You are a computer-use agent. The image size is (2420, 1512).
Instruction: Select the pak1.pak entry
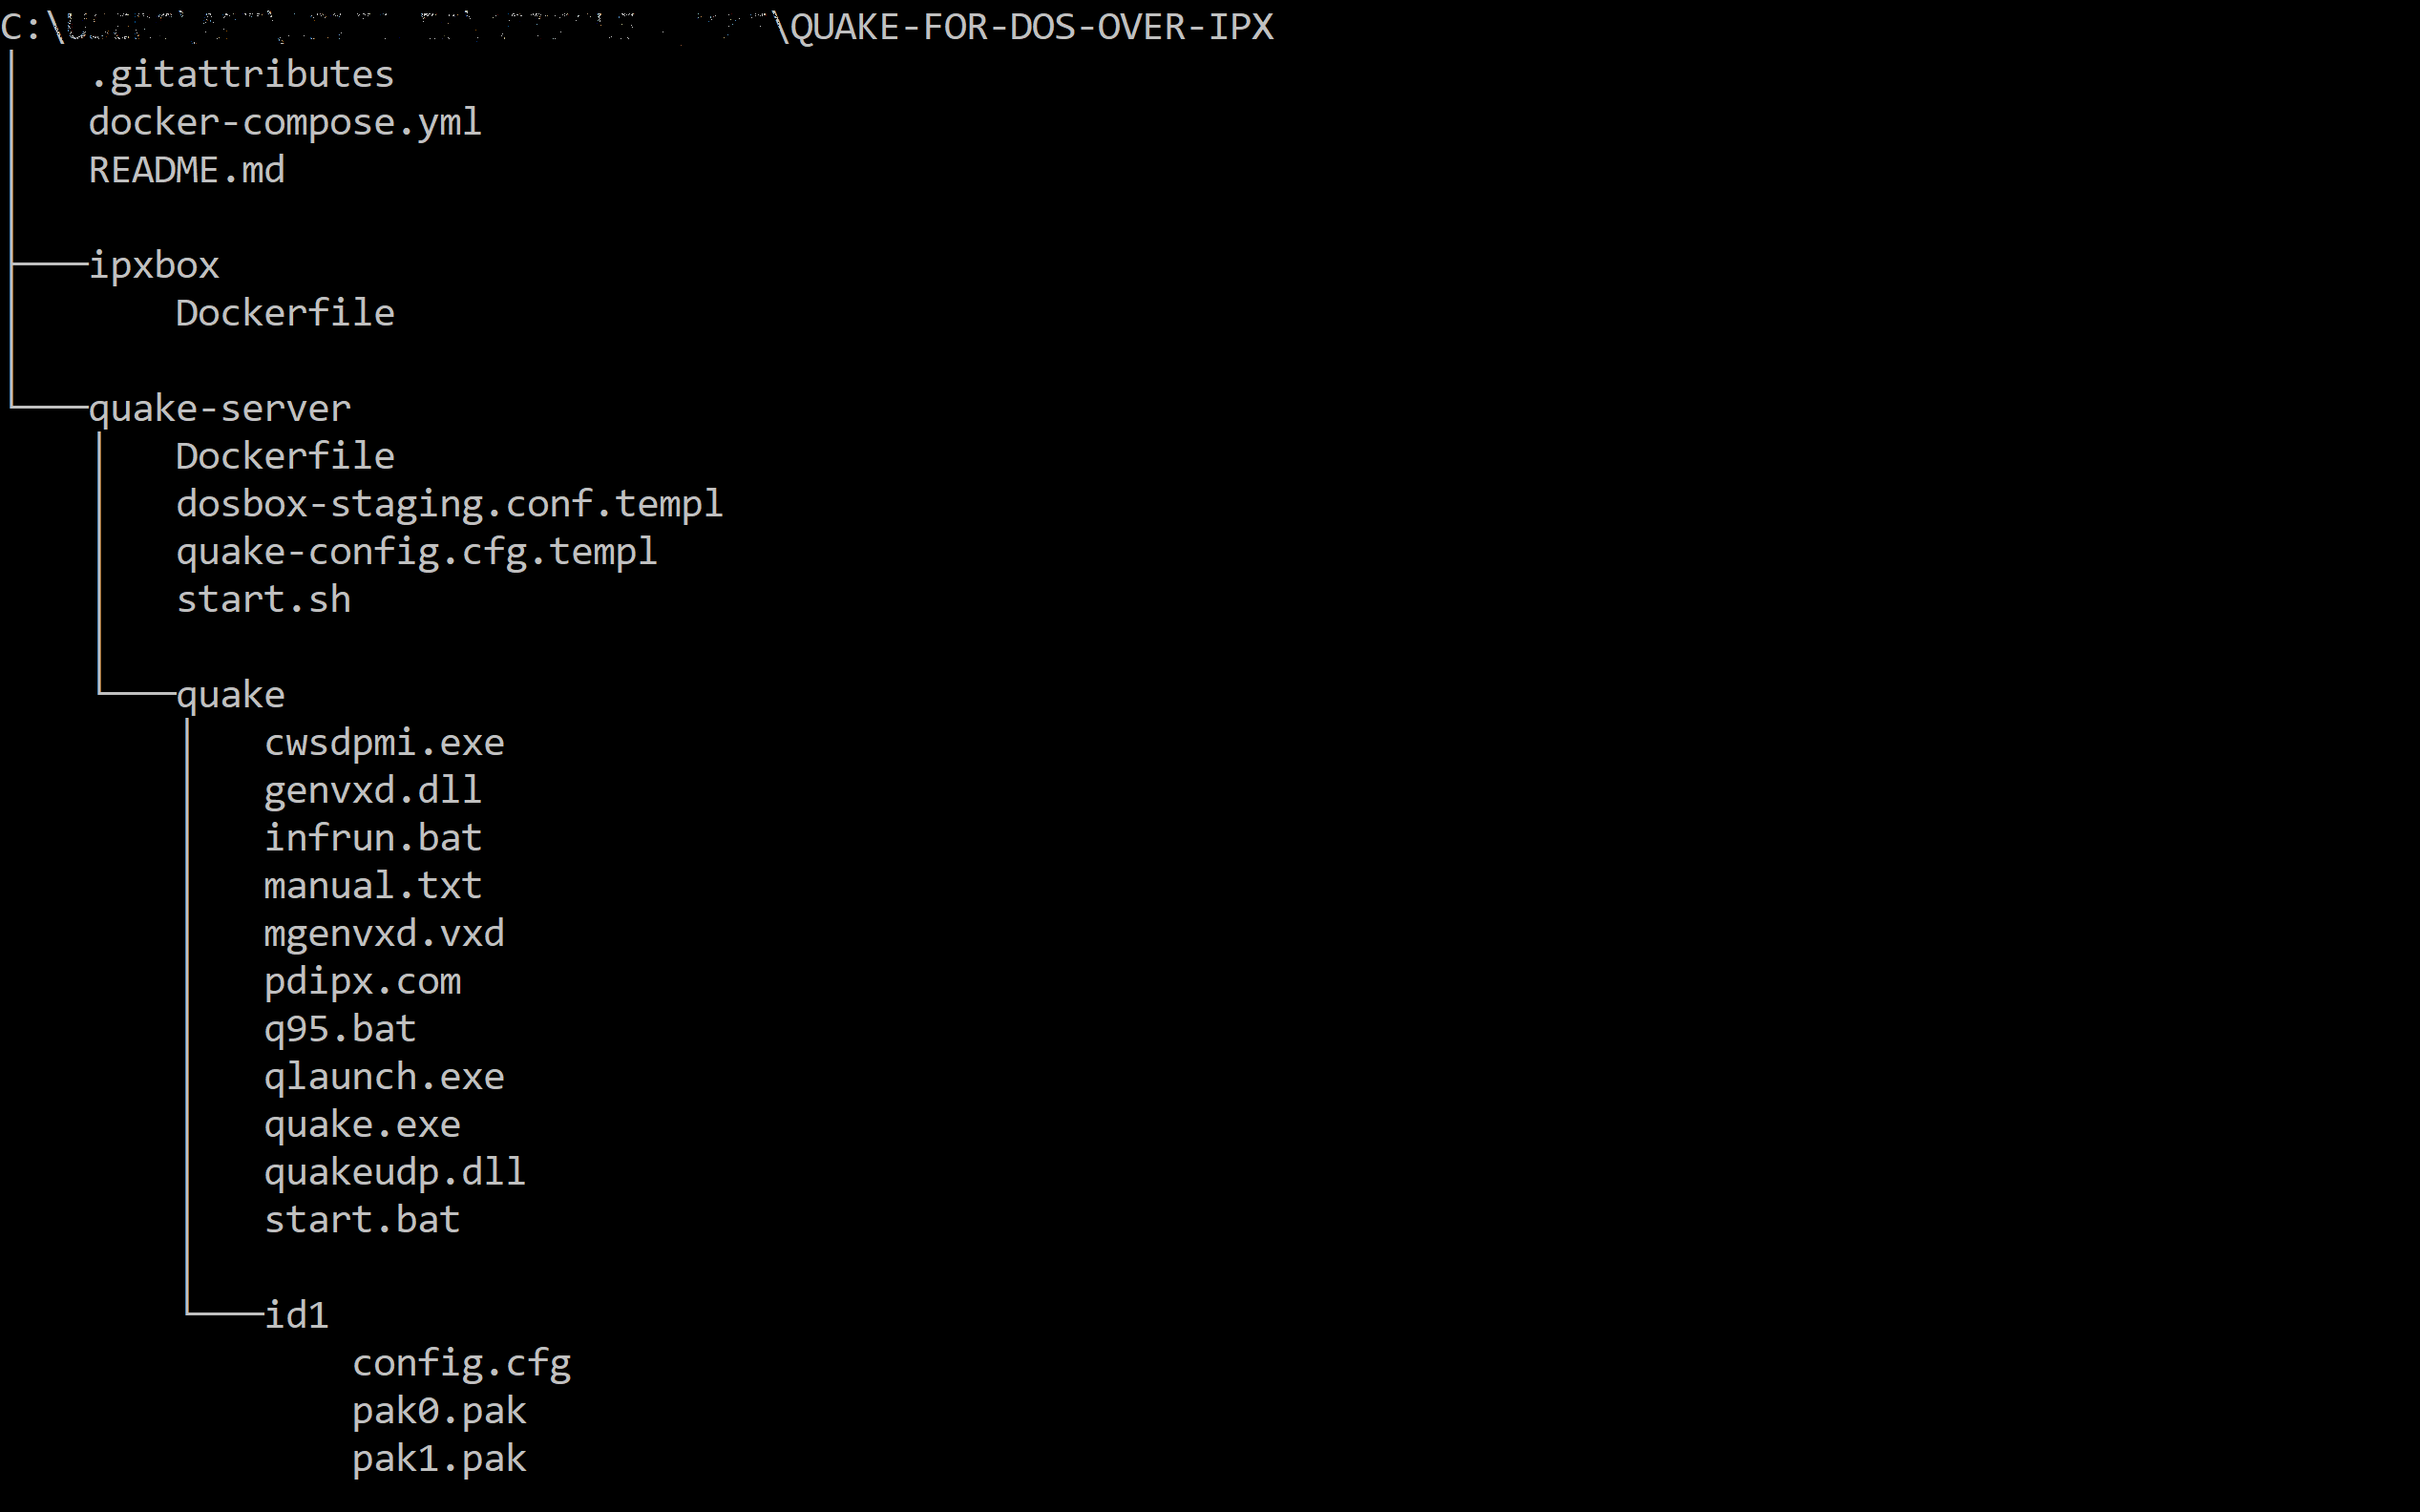point(439,1460)
